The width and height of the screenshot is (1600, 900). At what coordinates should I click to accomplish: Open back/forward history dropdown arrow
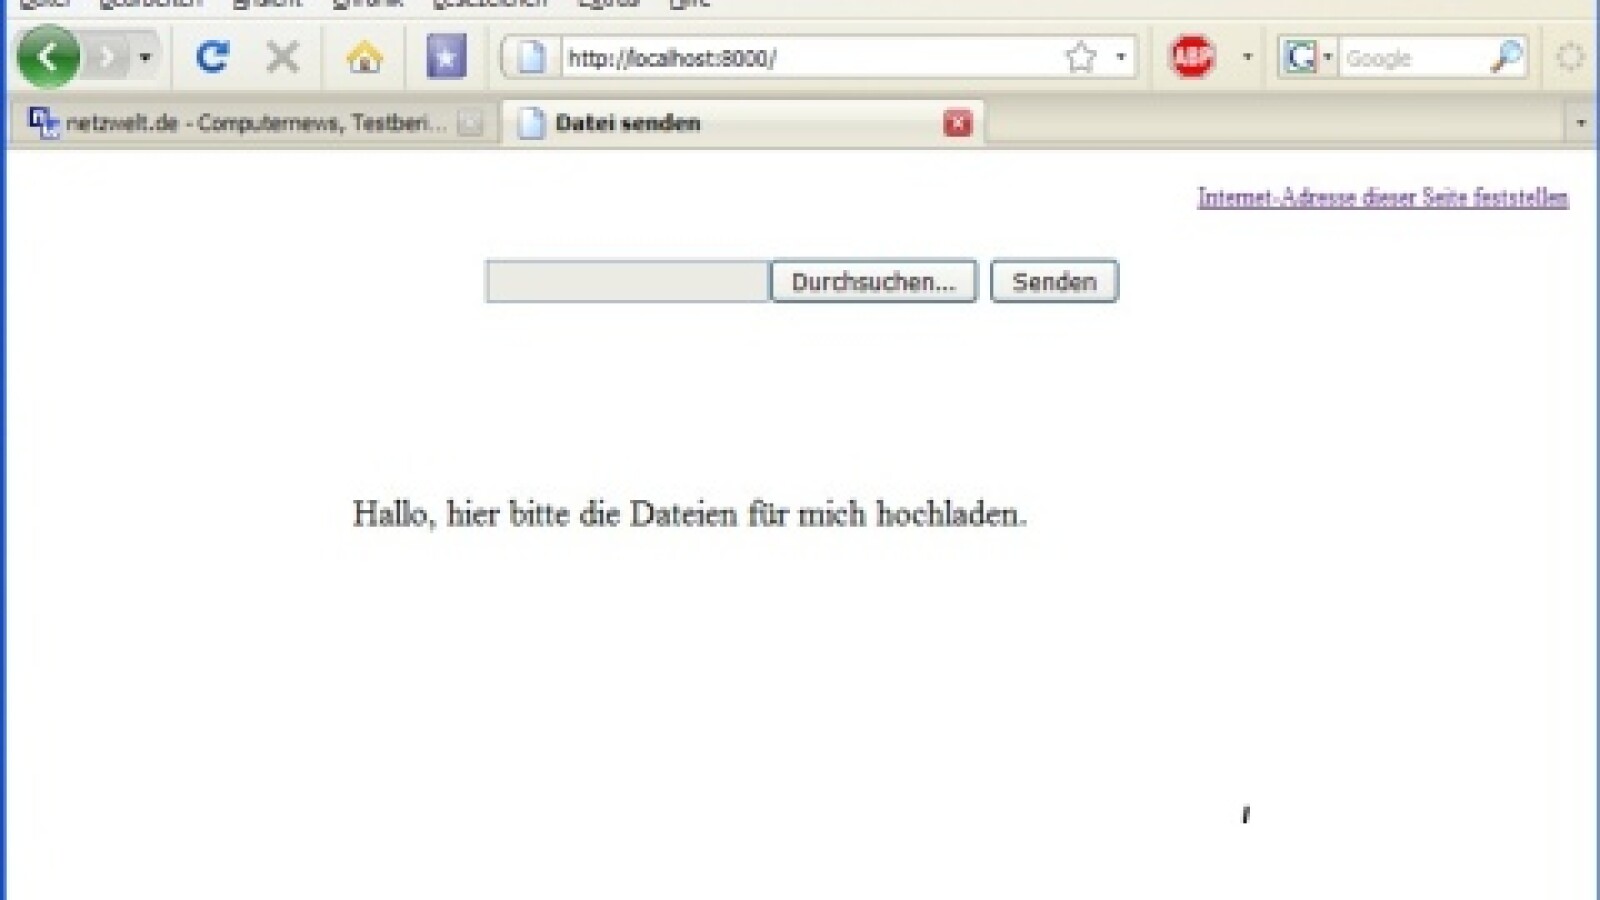(145, 57)
